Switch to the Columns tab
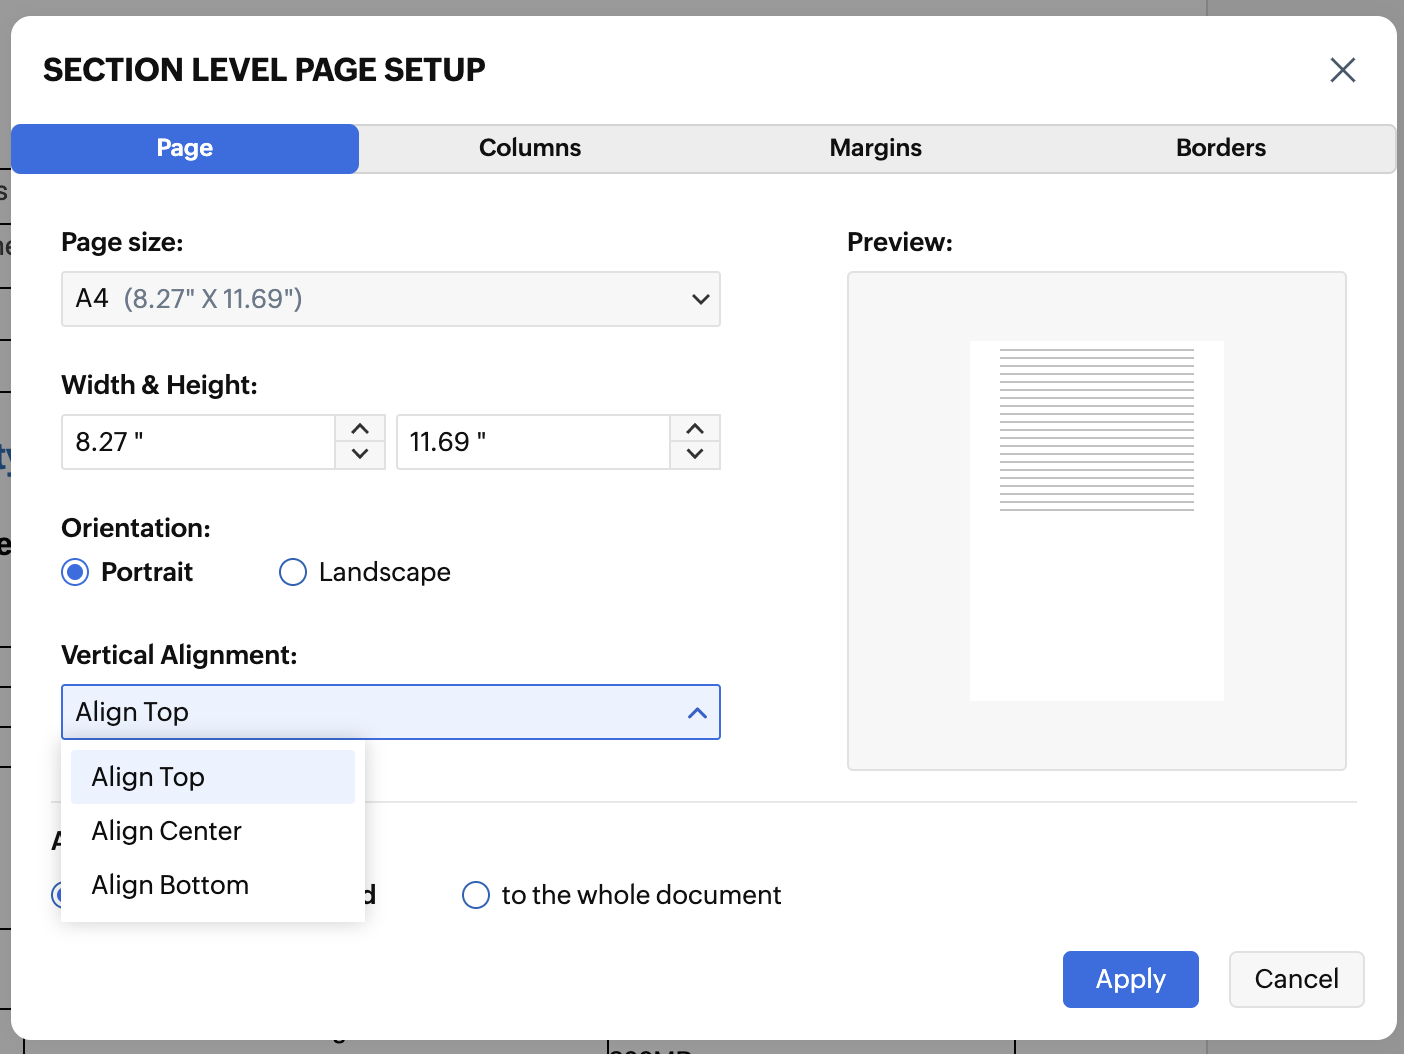The image size is (1404, 1054). (530, 148)
